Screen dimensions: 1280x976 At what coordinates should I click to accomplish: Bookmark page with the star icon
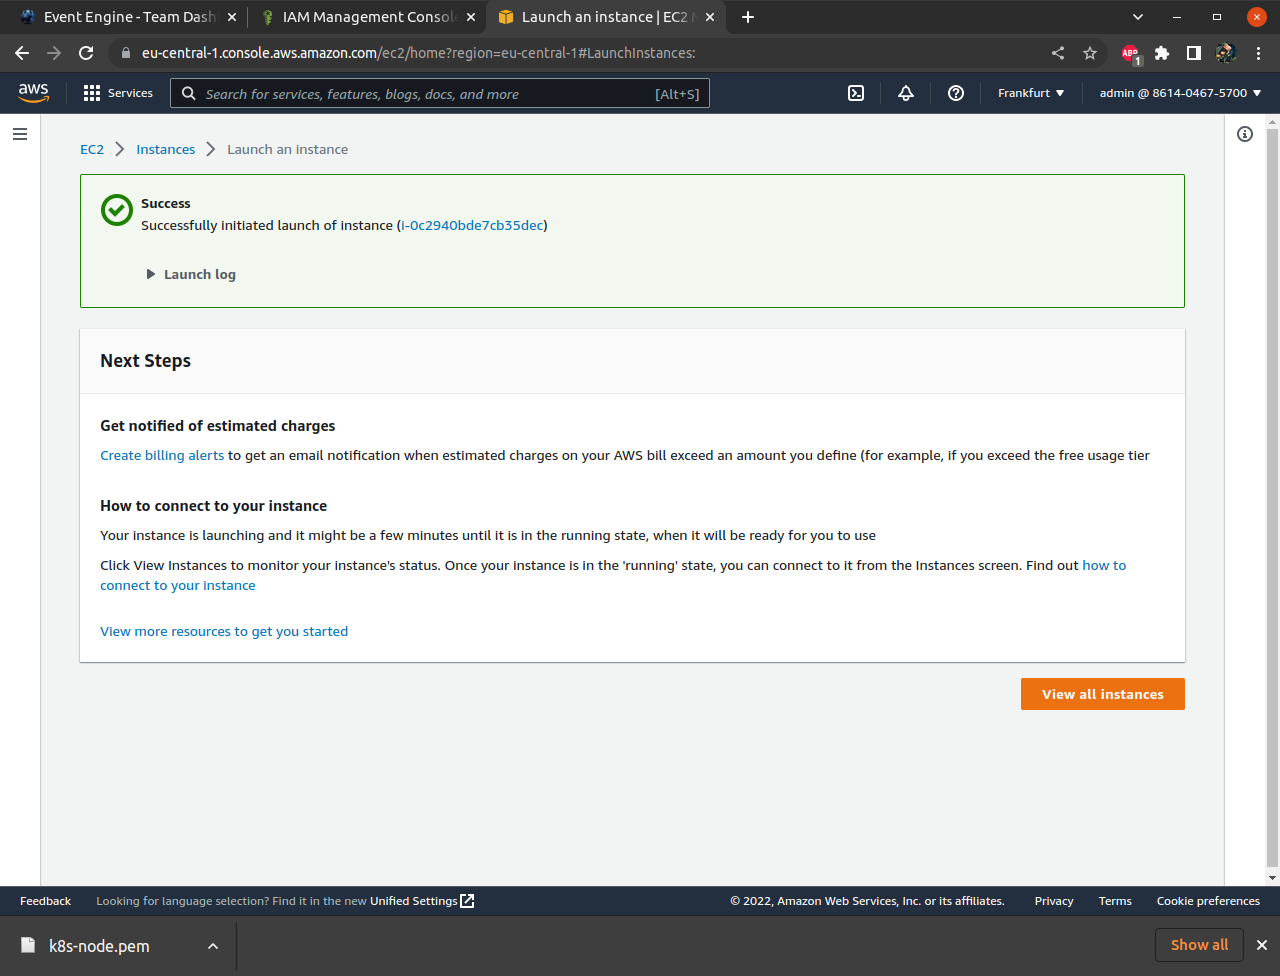click(1090, 53)
